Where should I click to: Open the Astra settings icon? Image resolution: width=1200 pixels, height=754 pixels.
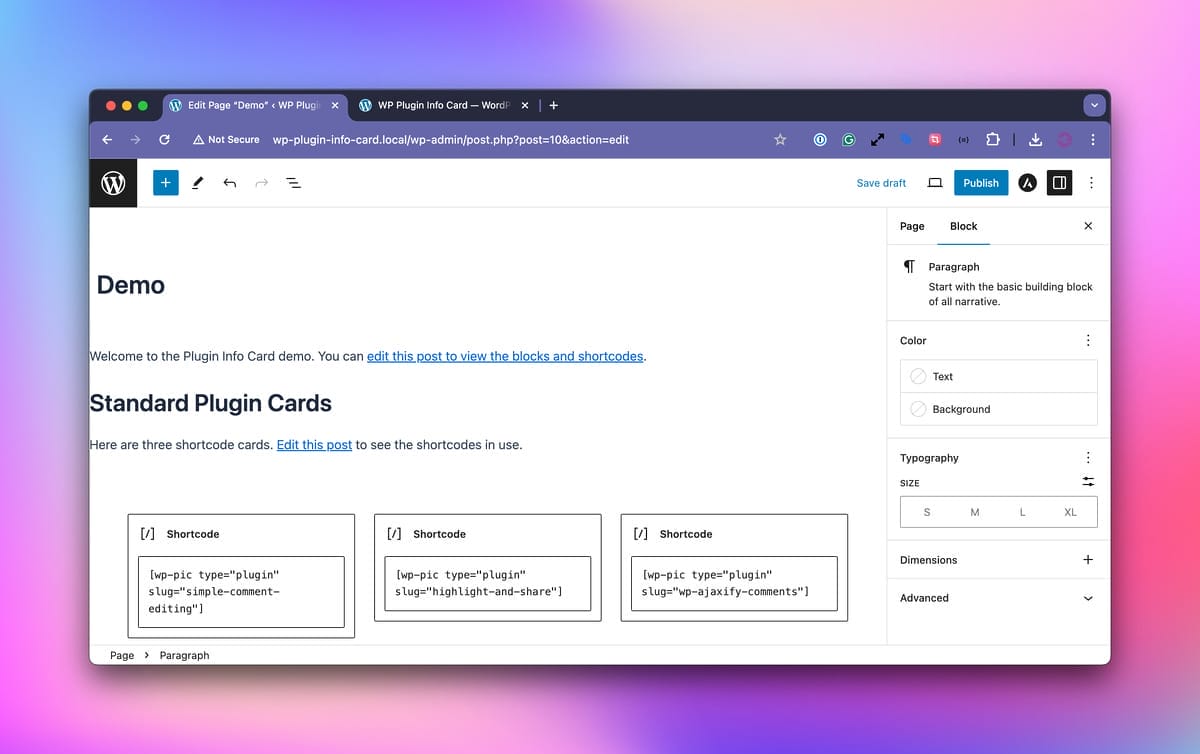pyautogui.click(x=1027, y=183)
